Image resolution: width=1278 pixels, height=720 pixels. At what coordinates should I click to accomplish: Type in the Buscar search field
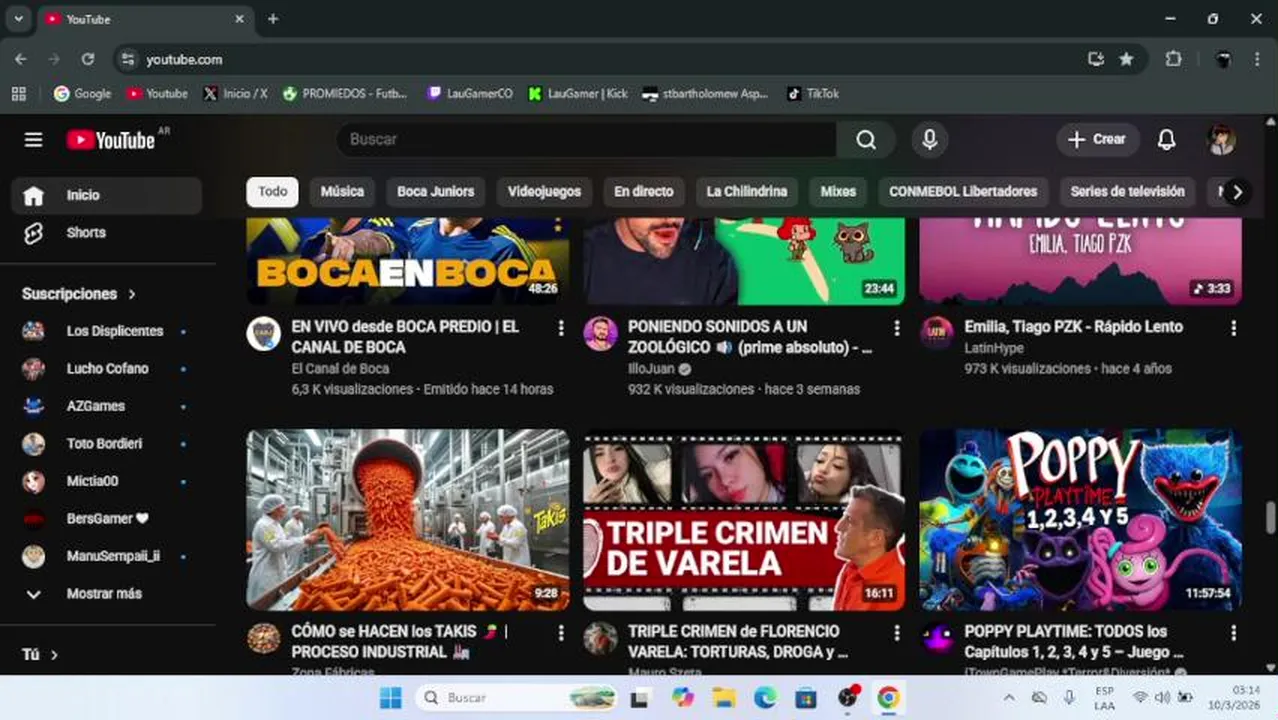586,140
